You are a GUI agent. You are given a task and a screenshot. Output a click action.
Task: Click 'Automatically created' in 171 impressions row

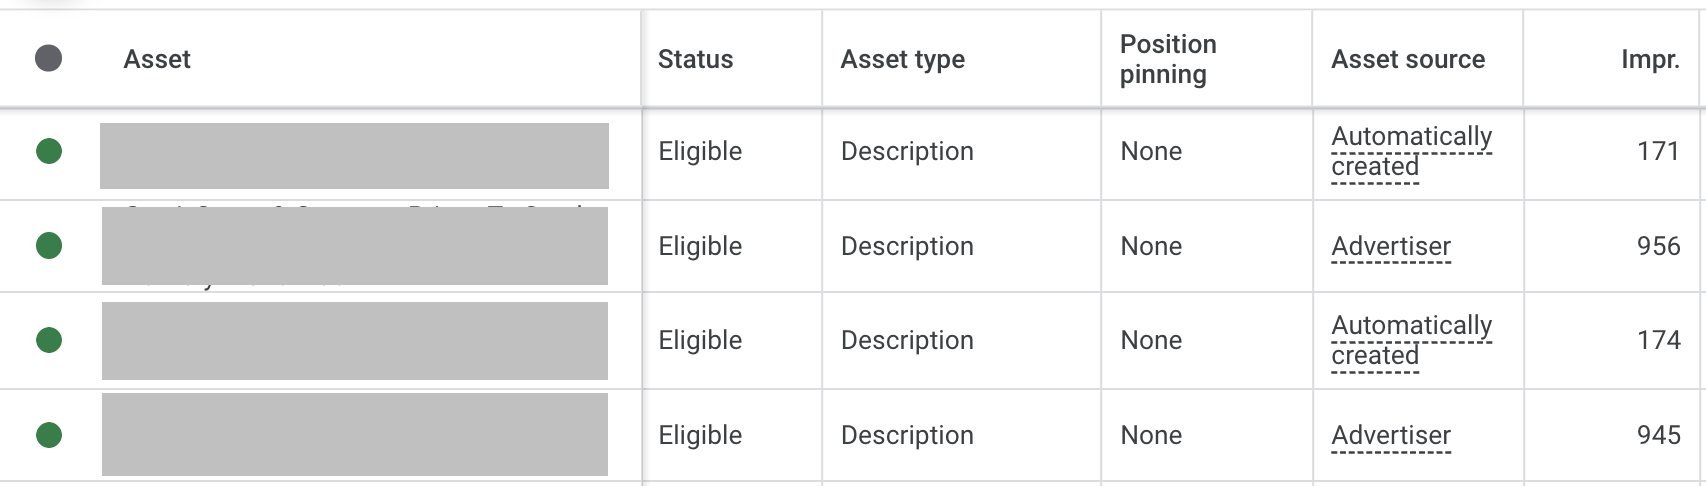tap(1410, 151)
